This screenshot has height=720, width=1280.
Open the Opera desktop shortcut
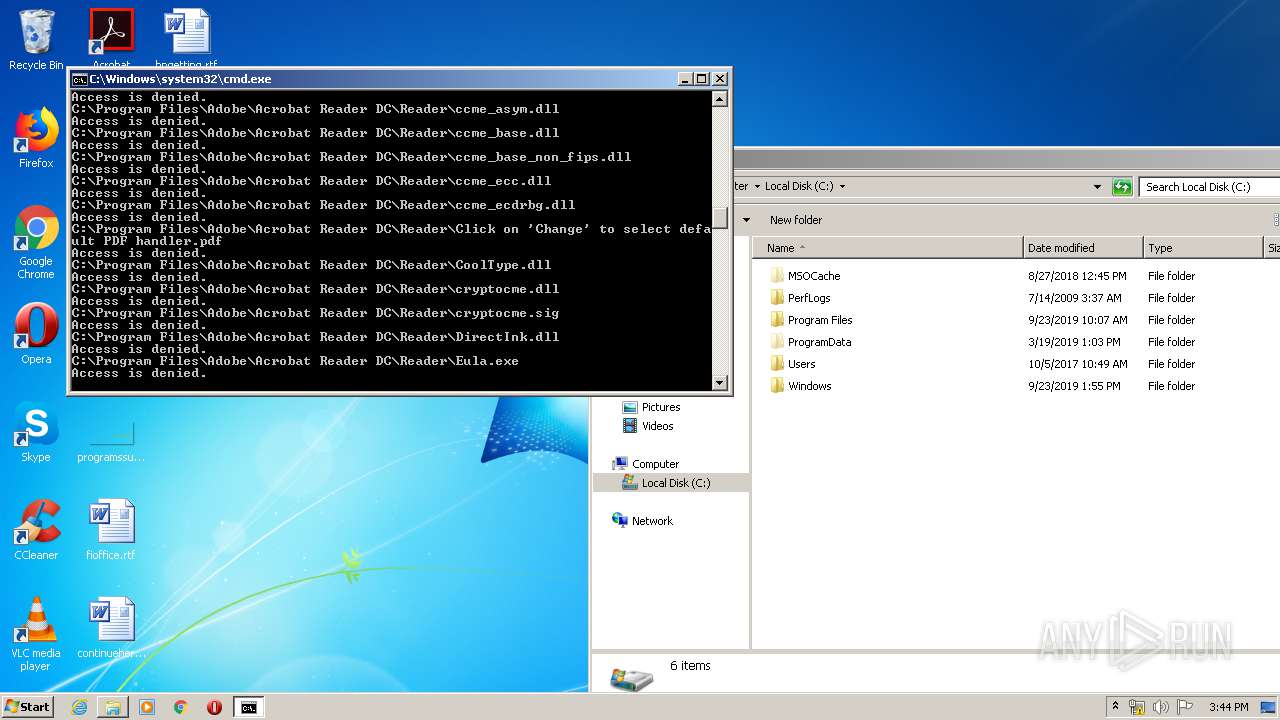(x=36, y=334)
